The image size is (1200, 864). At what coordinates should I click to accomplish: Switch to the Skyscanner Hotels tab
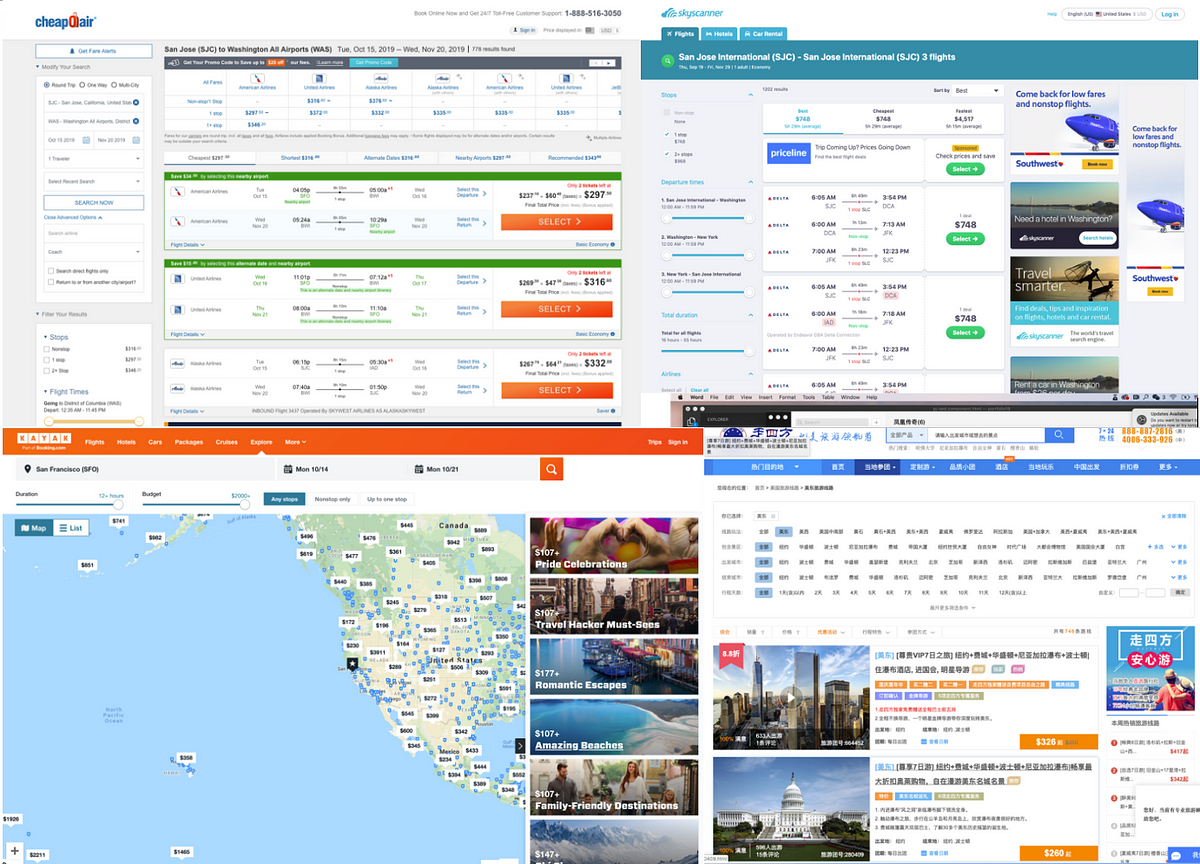point(718,33)
